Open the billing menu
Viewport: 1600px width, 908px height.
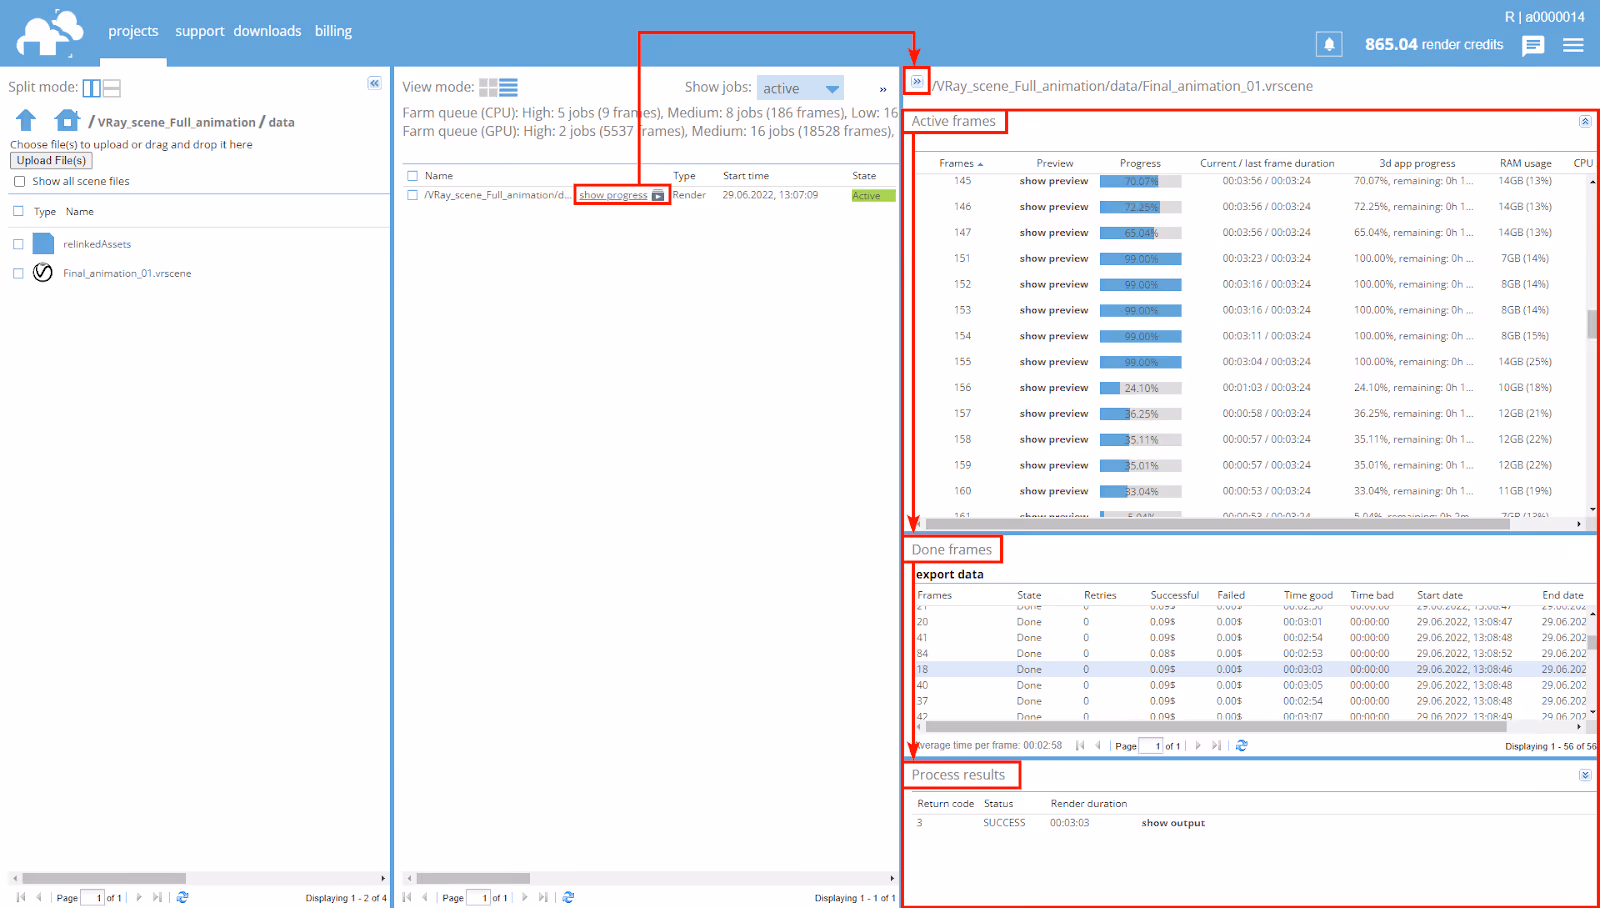333,31
